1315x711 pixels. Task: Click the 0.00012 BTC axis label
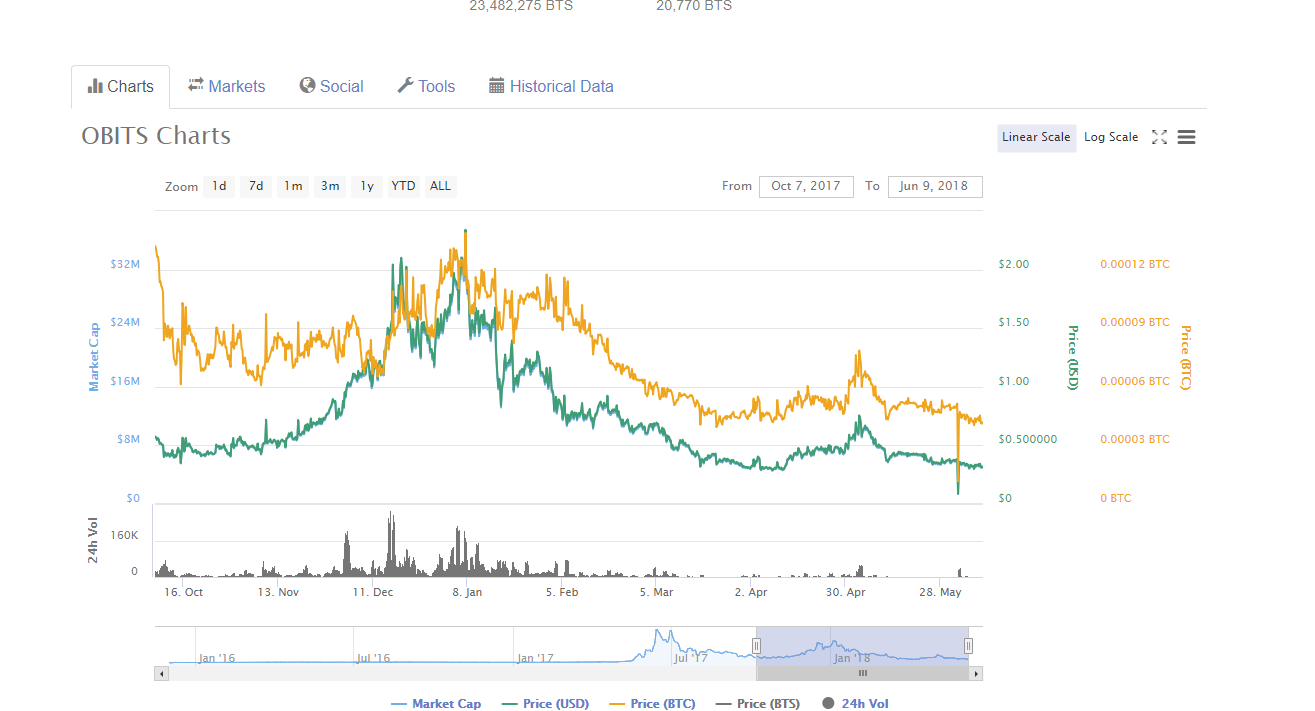click(1134, 265)
